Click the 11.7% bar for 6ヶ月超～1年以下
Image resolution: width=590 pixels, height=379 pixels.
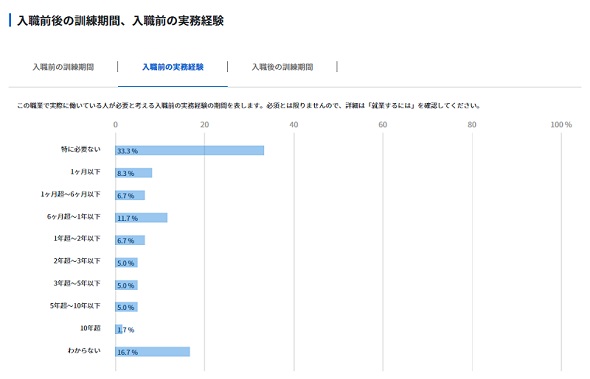pyautogui.click(x=141, y=218)
